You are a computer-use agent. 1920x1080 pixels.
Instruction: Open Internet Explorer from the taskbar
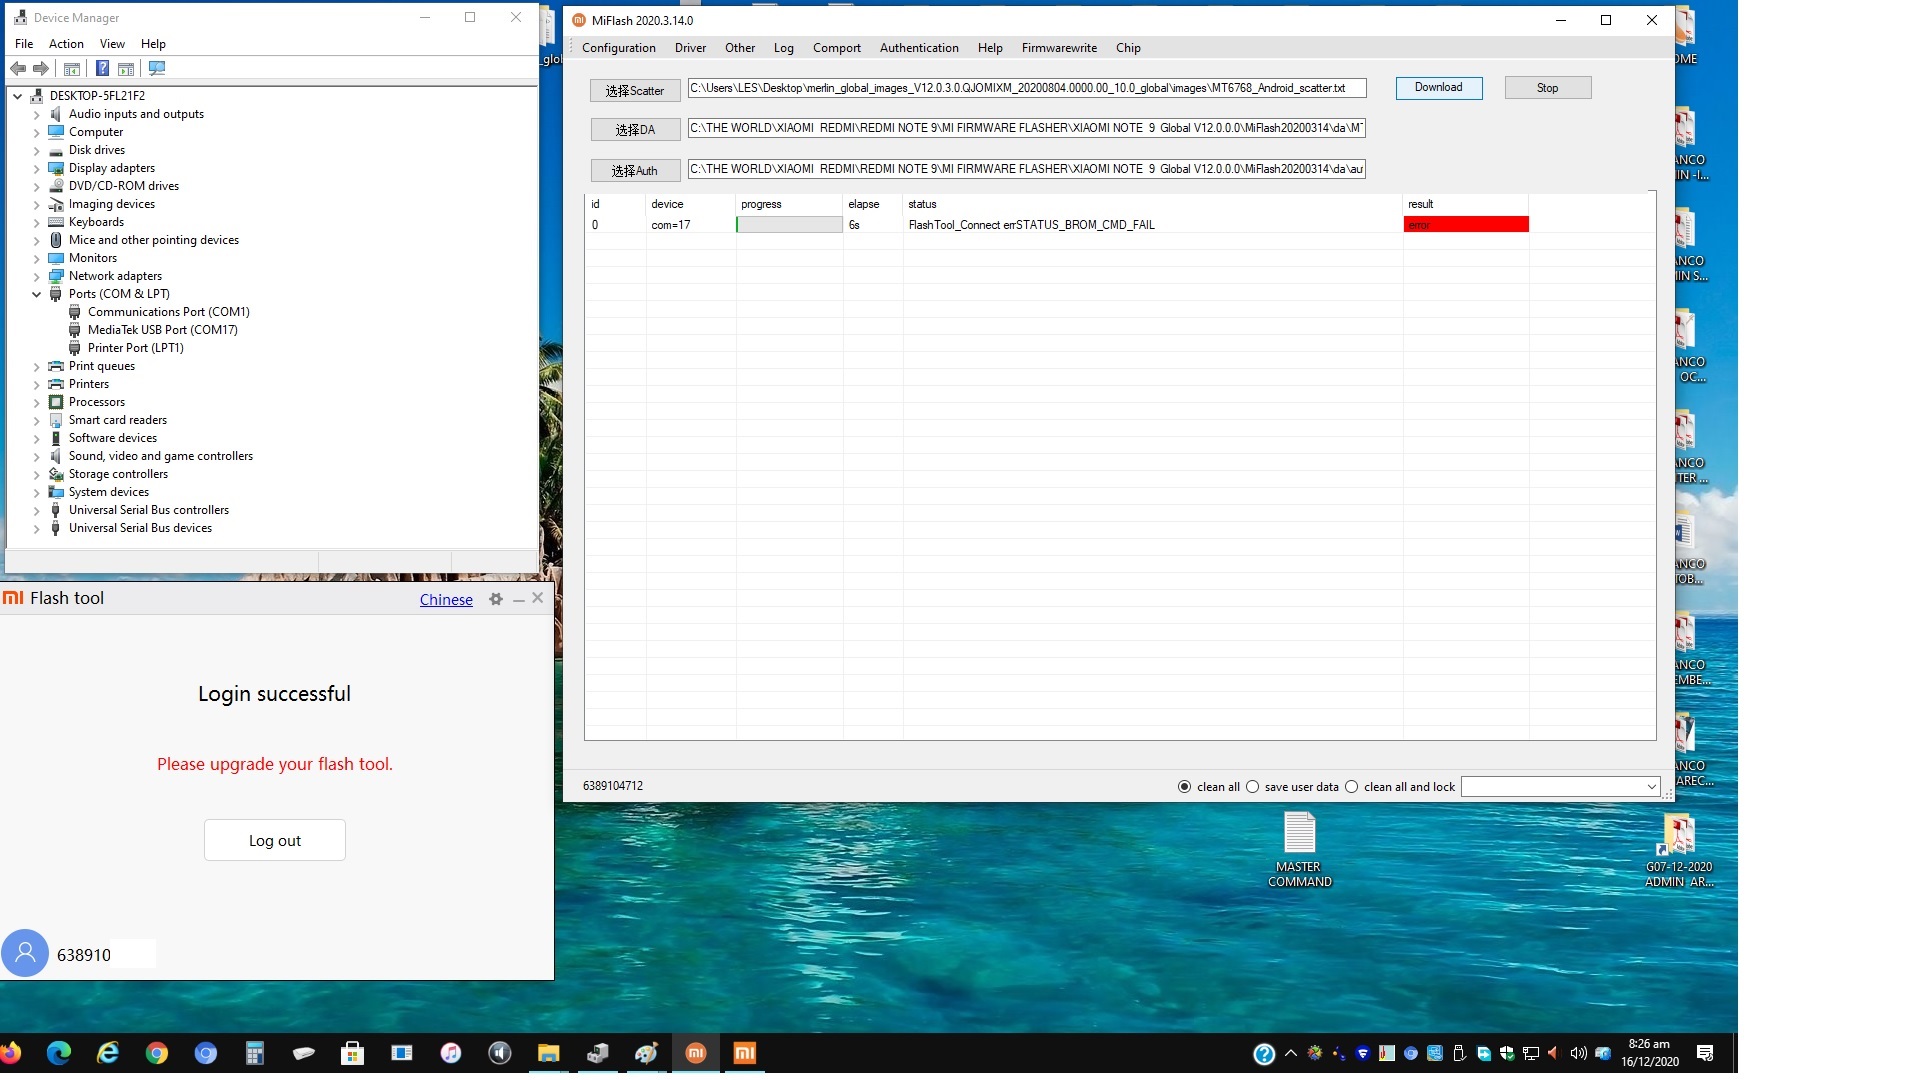click(108, 1053)
